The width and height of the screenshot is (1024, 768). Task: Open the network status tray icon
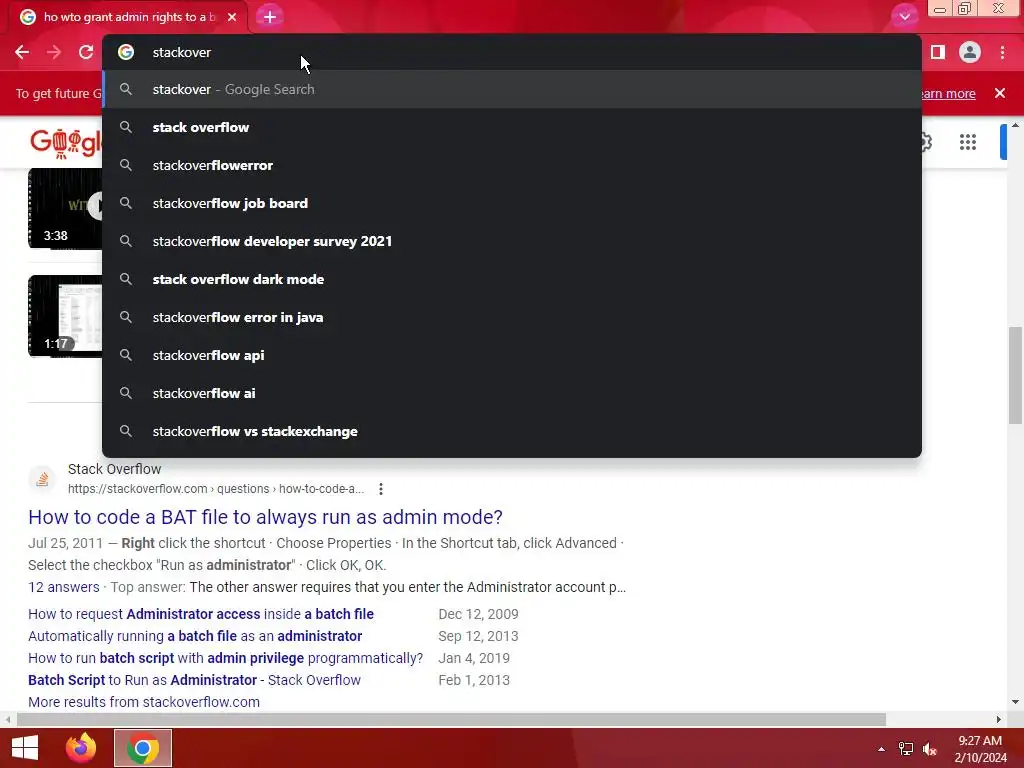[x=906, y=749]
